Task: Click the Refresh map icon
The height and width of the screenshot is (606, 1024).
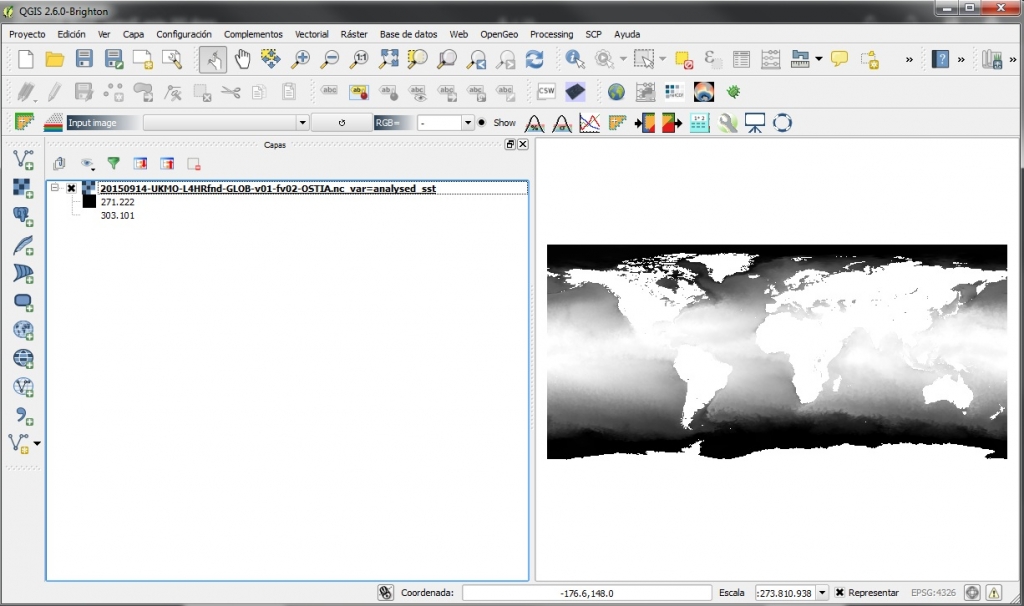Action: click(x=535, y=59)
